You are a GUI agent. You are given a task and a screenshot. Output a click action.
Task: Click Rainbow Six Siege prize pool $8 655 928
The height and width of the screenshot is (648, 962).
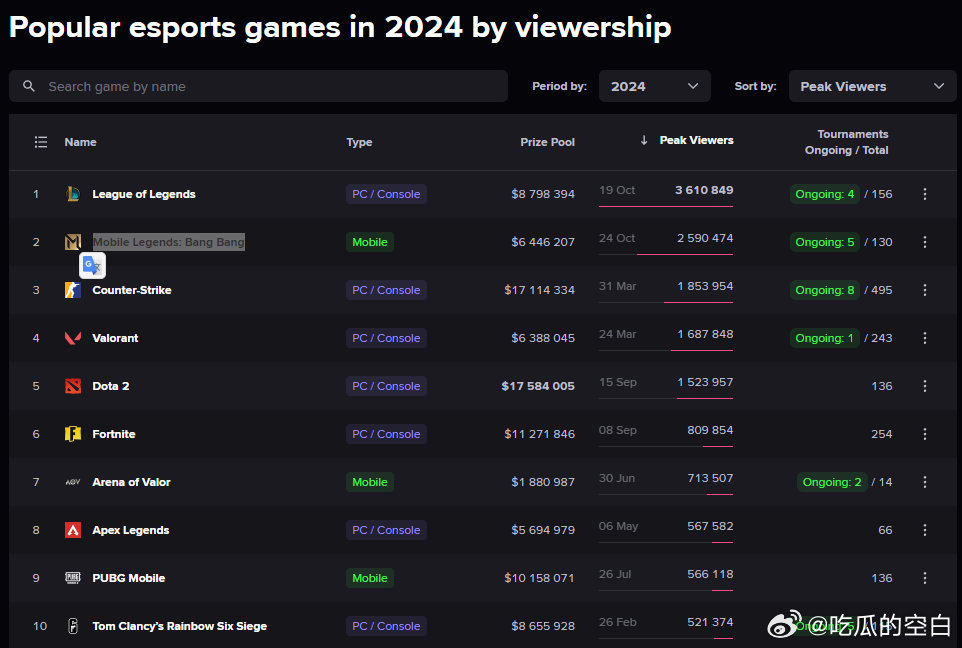(x=543, y=626)
